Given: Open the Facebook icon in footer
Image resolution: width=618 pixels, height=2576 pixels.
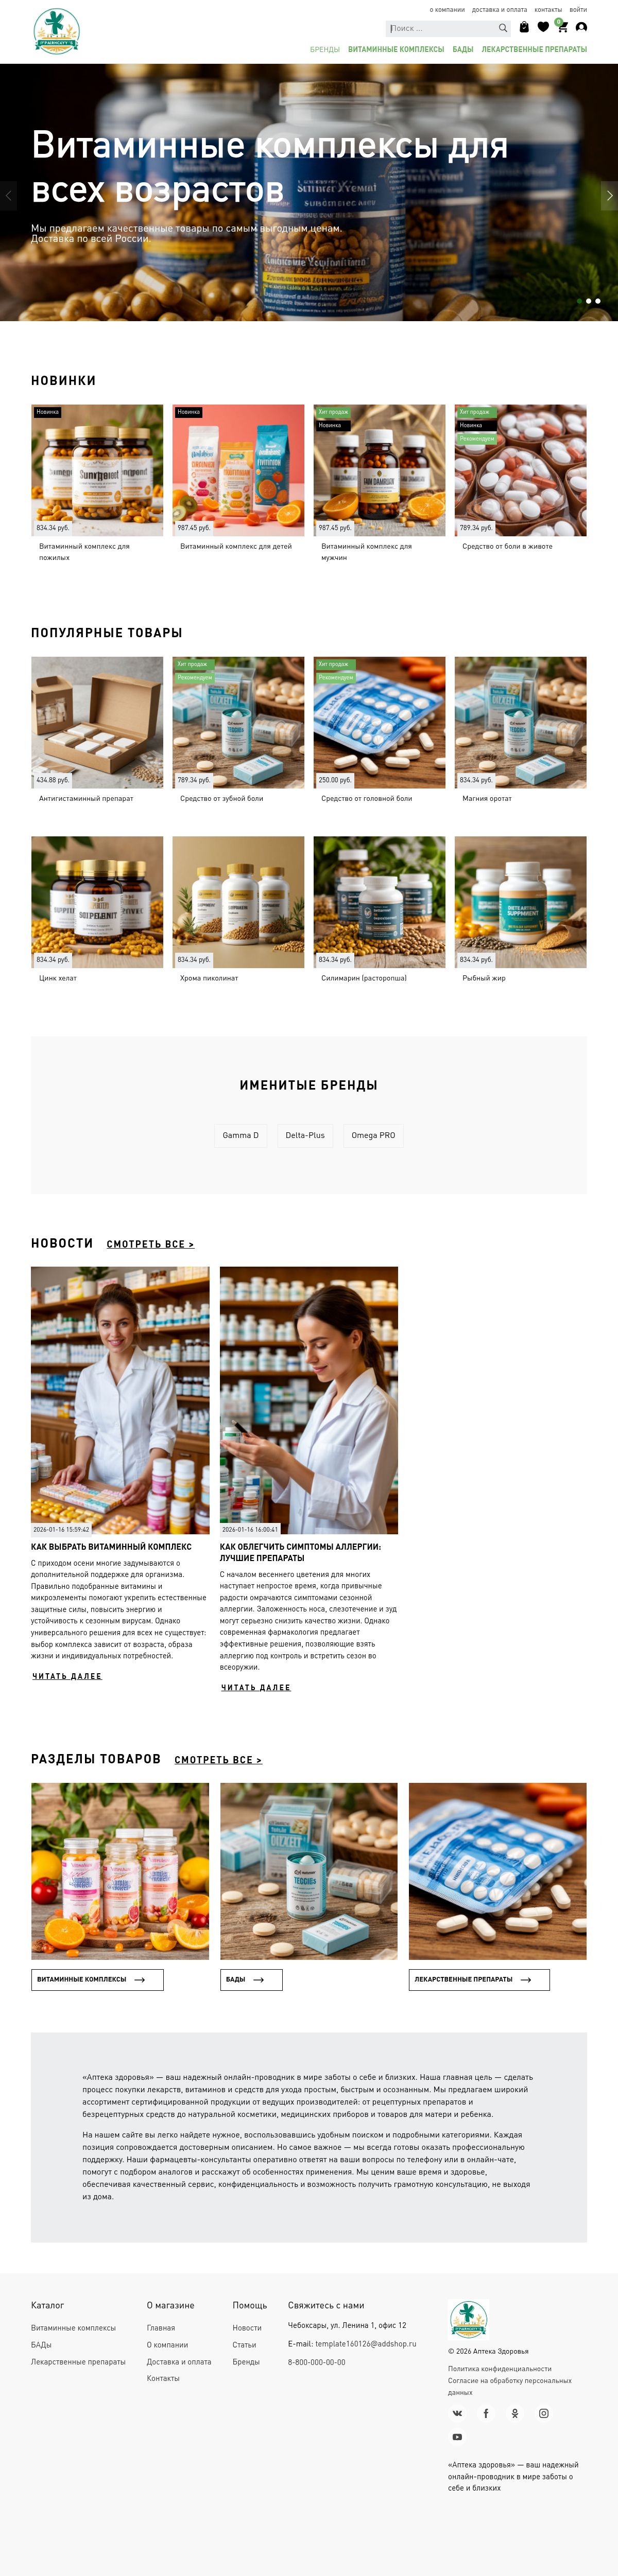Looking at the screenshot, I should click(486, 2413).
